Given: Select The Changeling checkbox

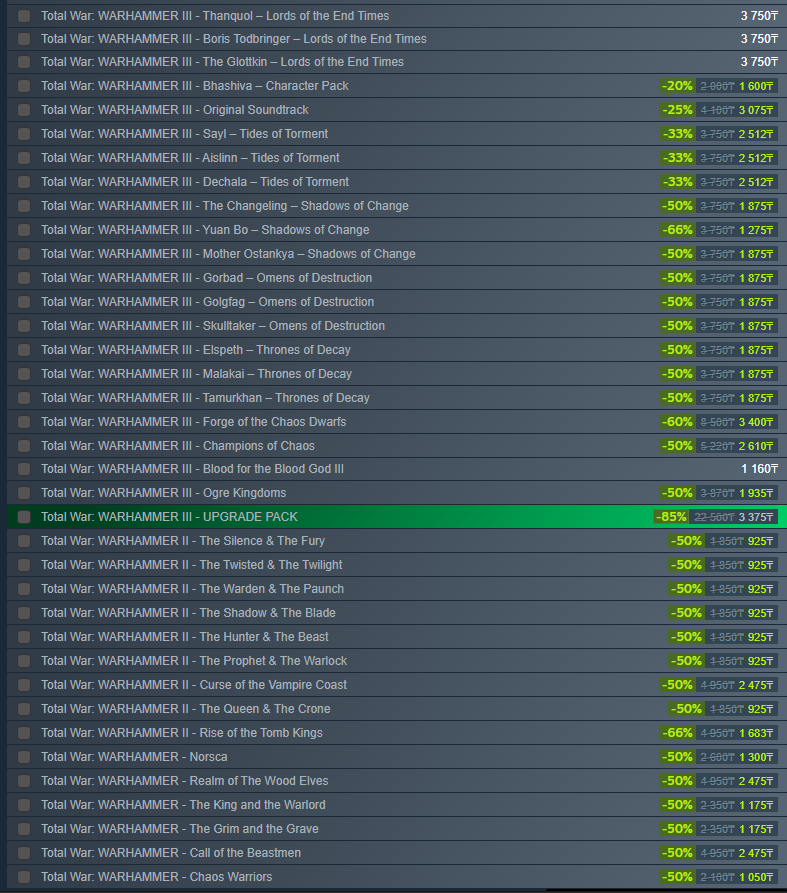Looking at the screenshot, I should 24,206.
